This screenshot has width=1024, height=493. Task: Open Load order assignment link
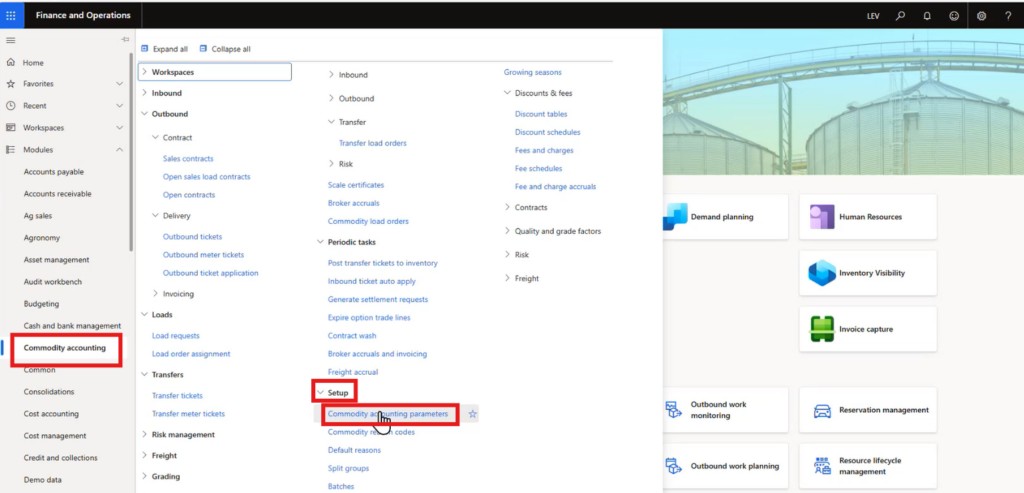point(191,354)
